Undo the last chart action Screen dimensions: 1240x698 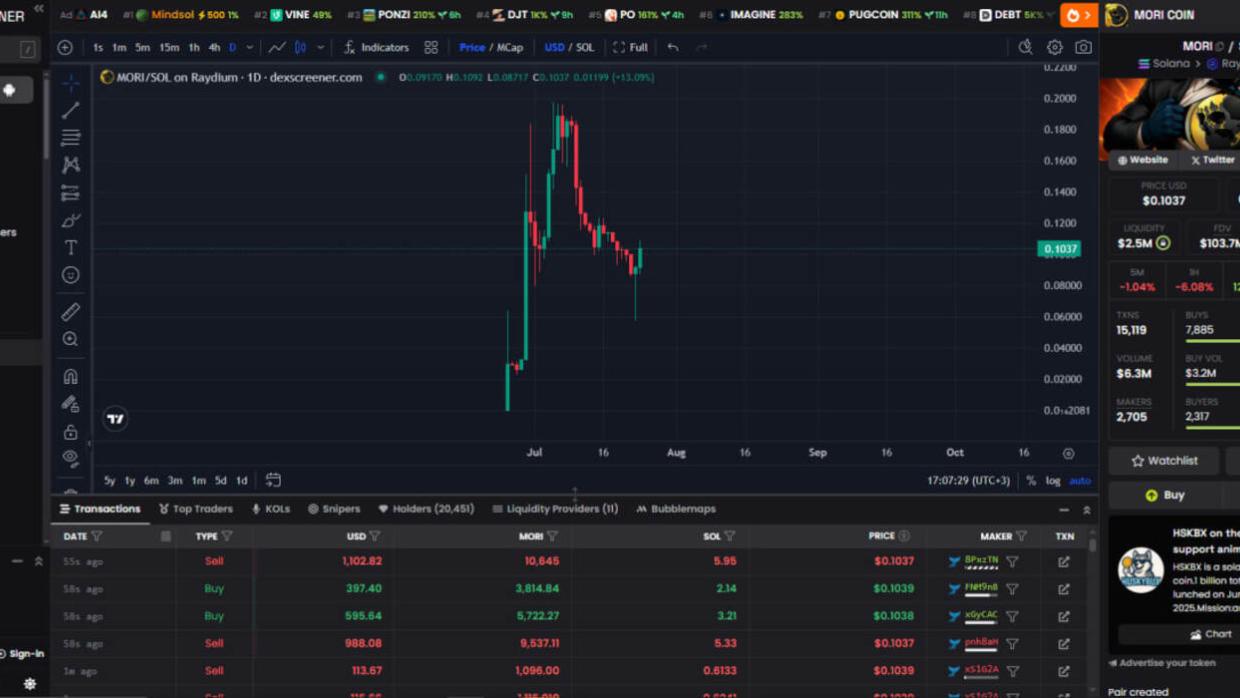(673, 47)
